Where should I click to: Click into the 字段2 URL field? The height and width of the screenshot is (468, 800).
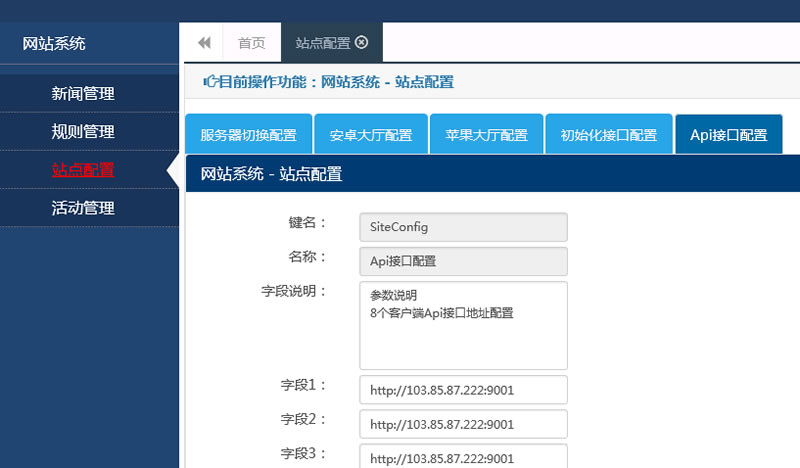pos(463,424)
